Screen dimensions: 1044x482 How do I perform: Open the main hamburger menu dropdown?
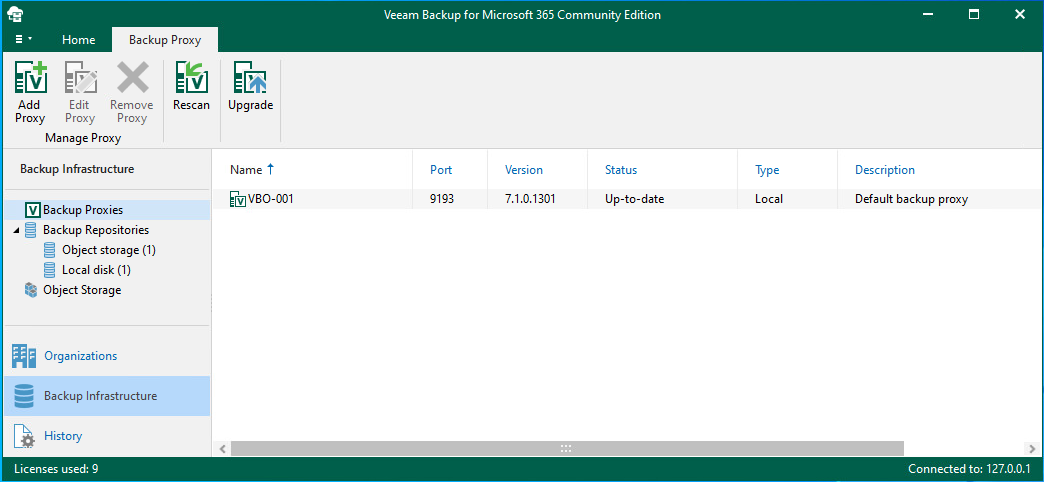click(23, 39)
